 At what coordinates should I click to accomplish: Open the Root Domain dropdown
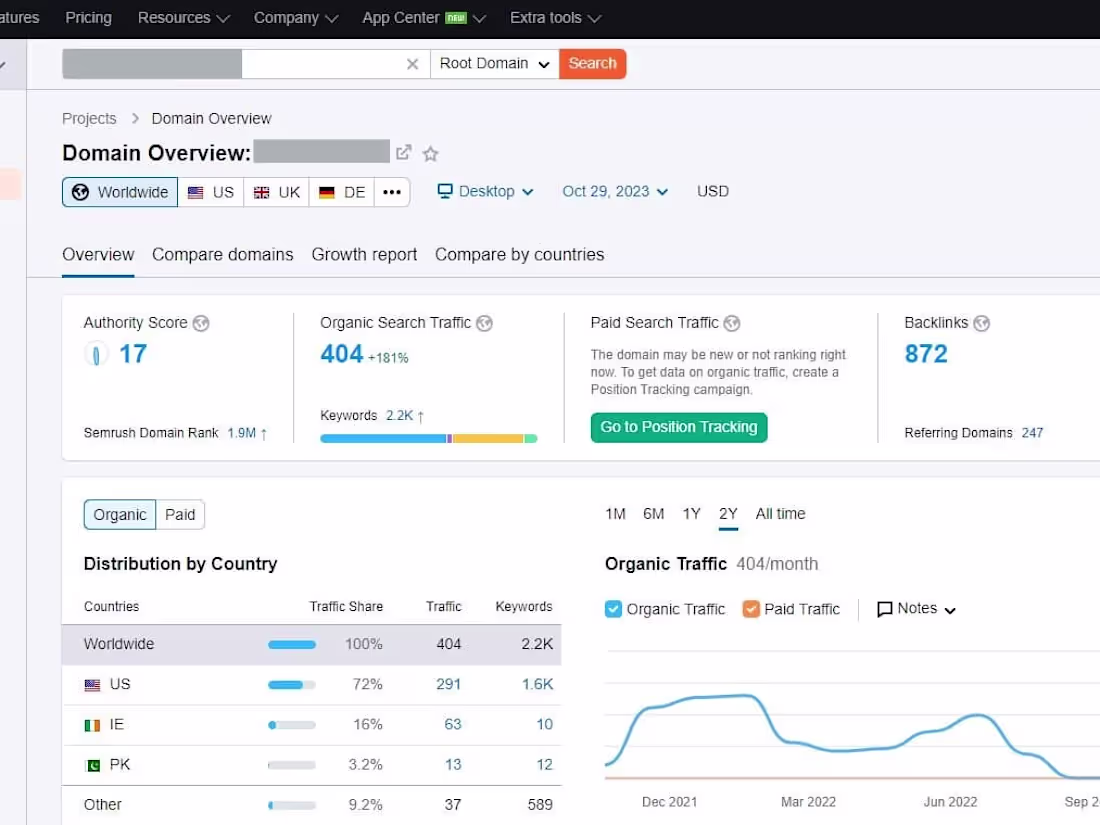coord(494,64)
